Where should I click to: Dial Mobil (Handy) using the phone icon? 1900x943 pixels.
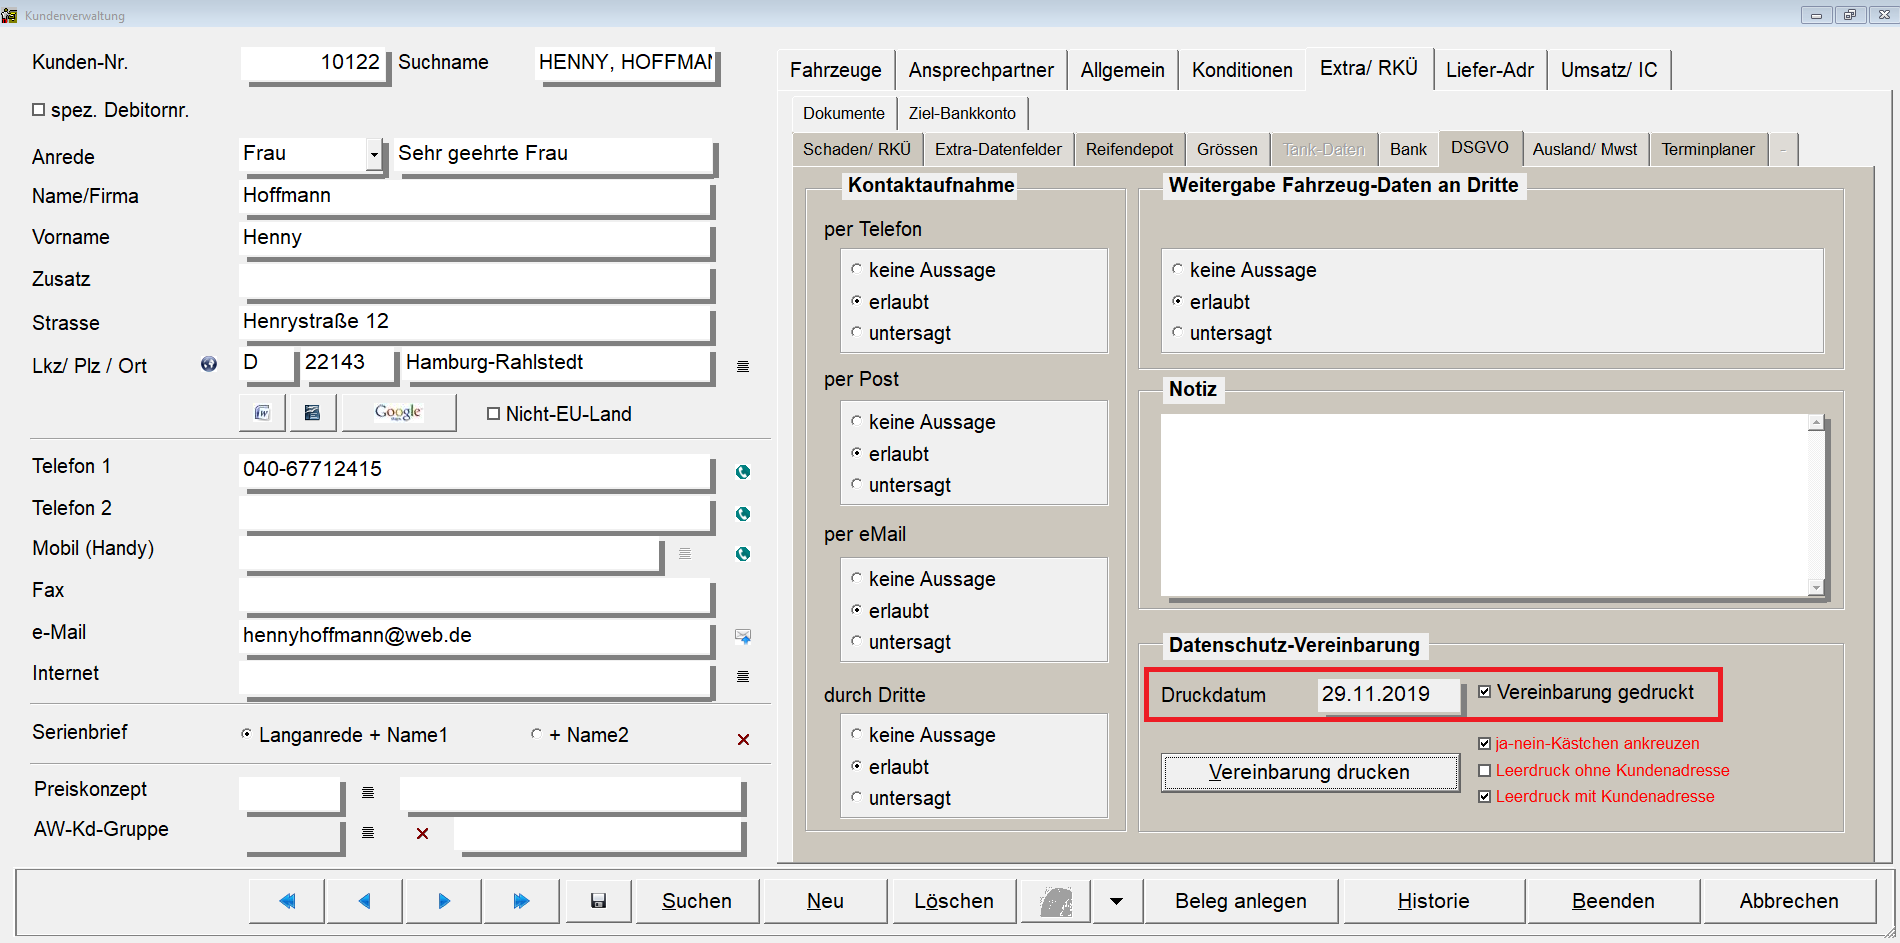743,554
